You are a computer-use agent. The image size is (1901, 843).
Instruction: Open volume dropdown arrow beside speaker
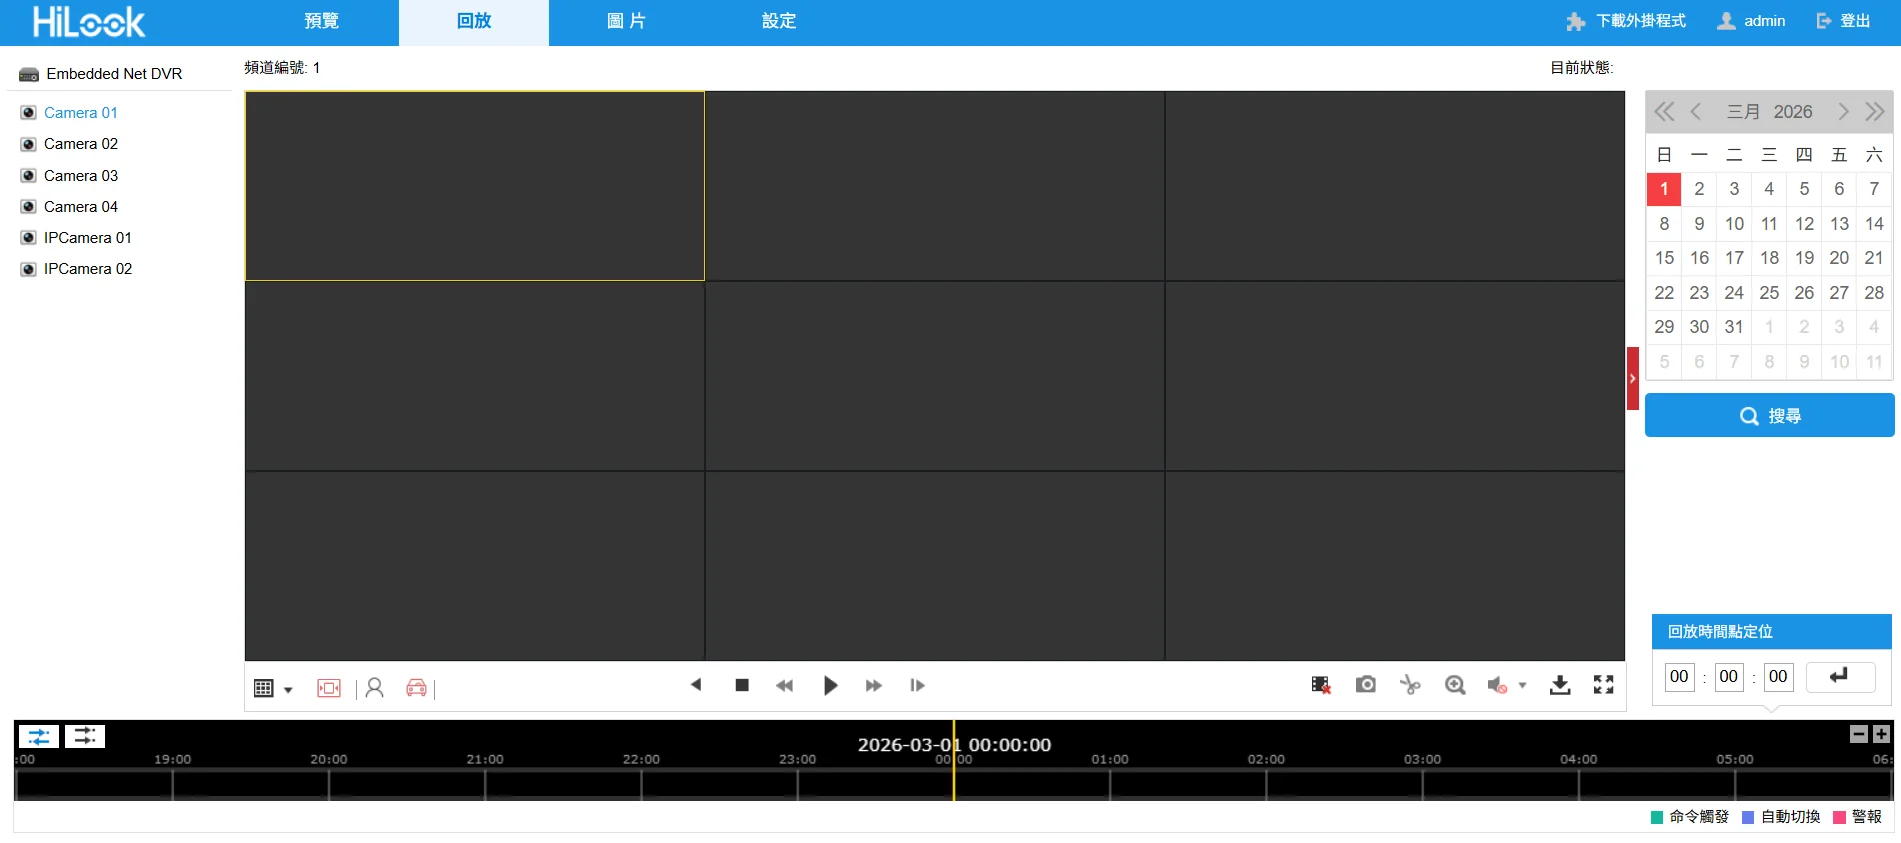click(1523, 686)
